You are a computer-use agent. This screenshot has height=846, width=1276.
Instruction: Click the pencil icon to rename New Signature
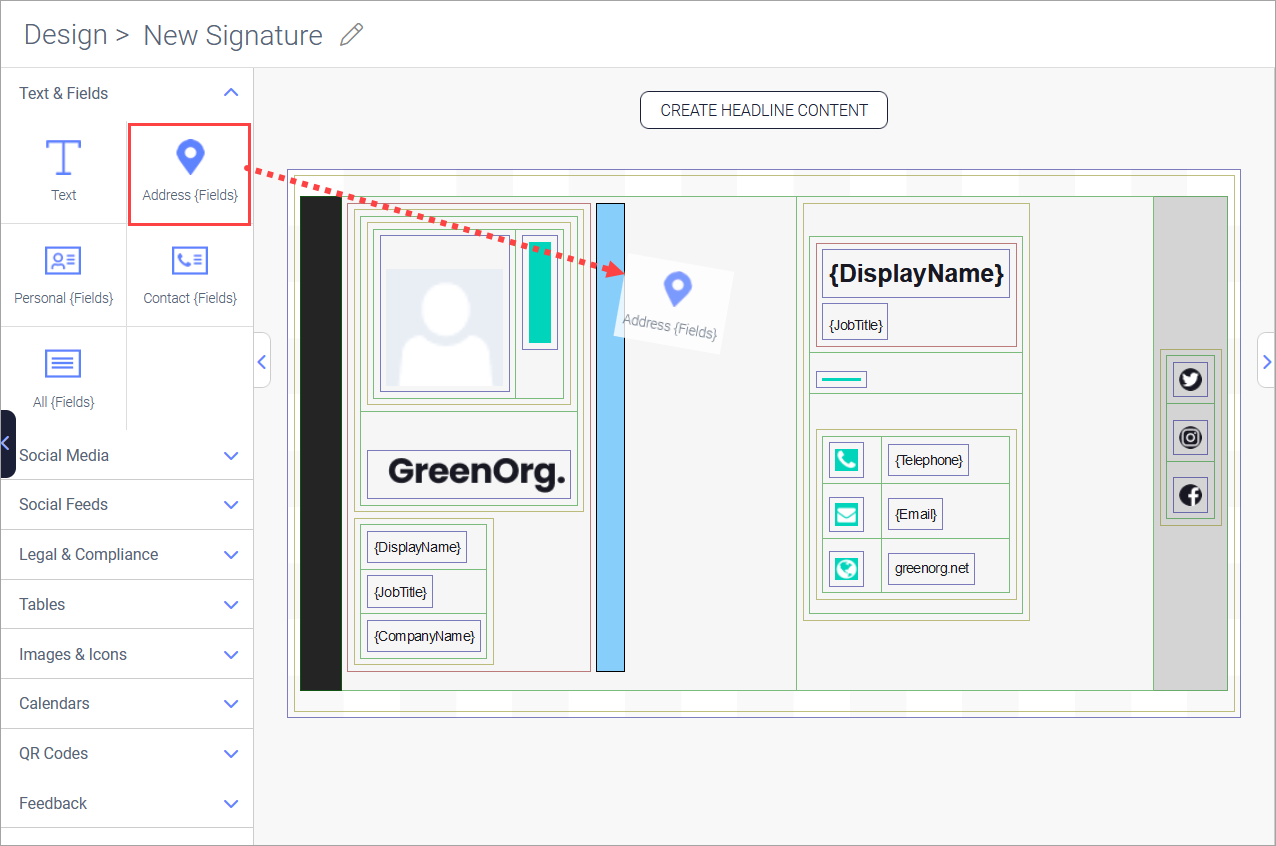coord(352,34)
